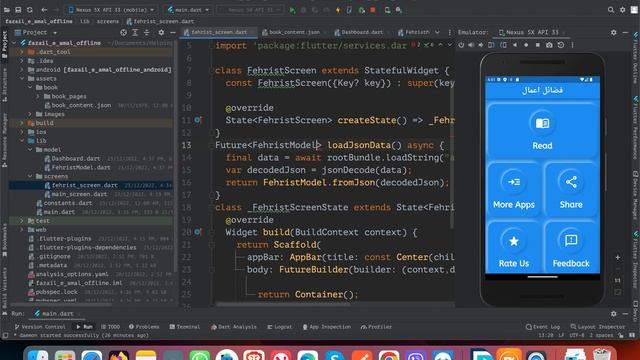Open Emulator panel settings gear
Image resolution: width=640 pixels, height=360 pixels.
click(x=613, y=32)
